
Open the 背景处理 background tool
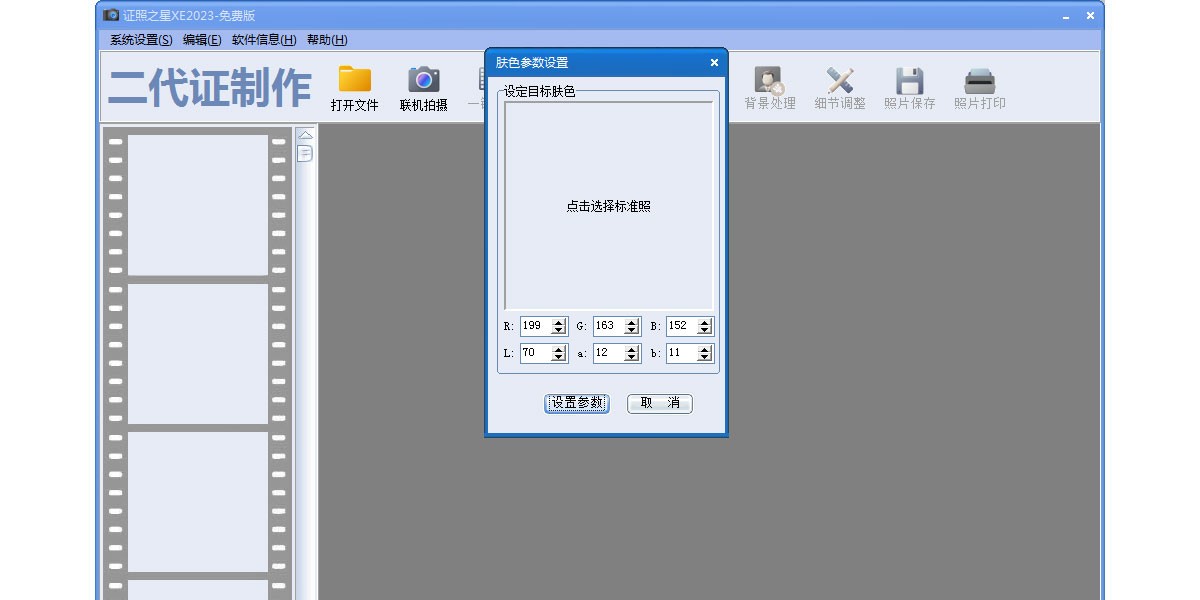point(769,81)
